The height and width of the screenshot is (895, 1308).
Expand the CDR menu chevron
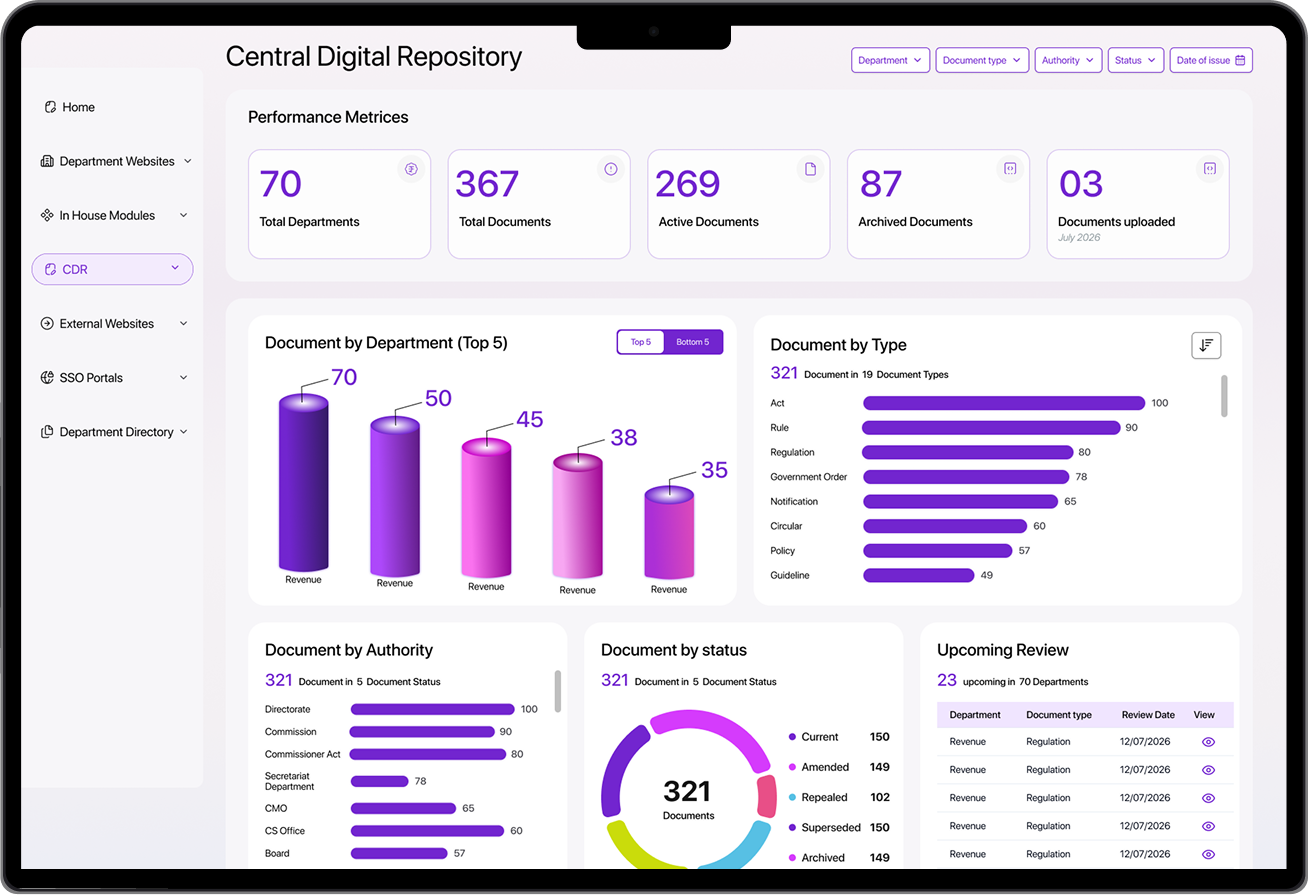[175, 268]
